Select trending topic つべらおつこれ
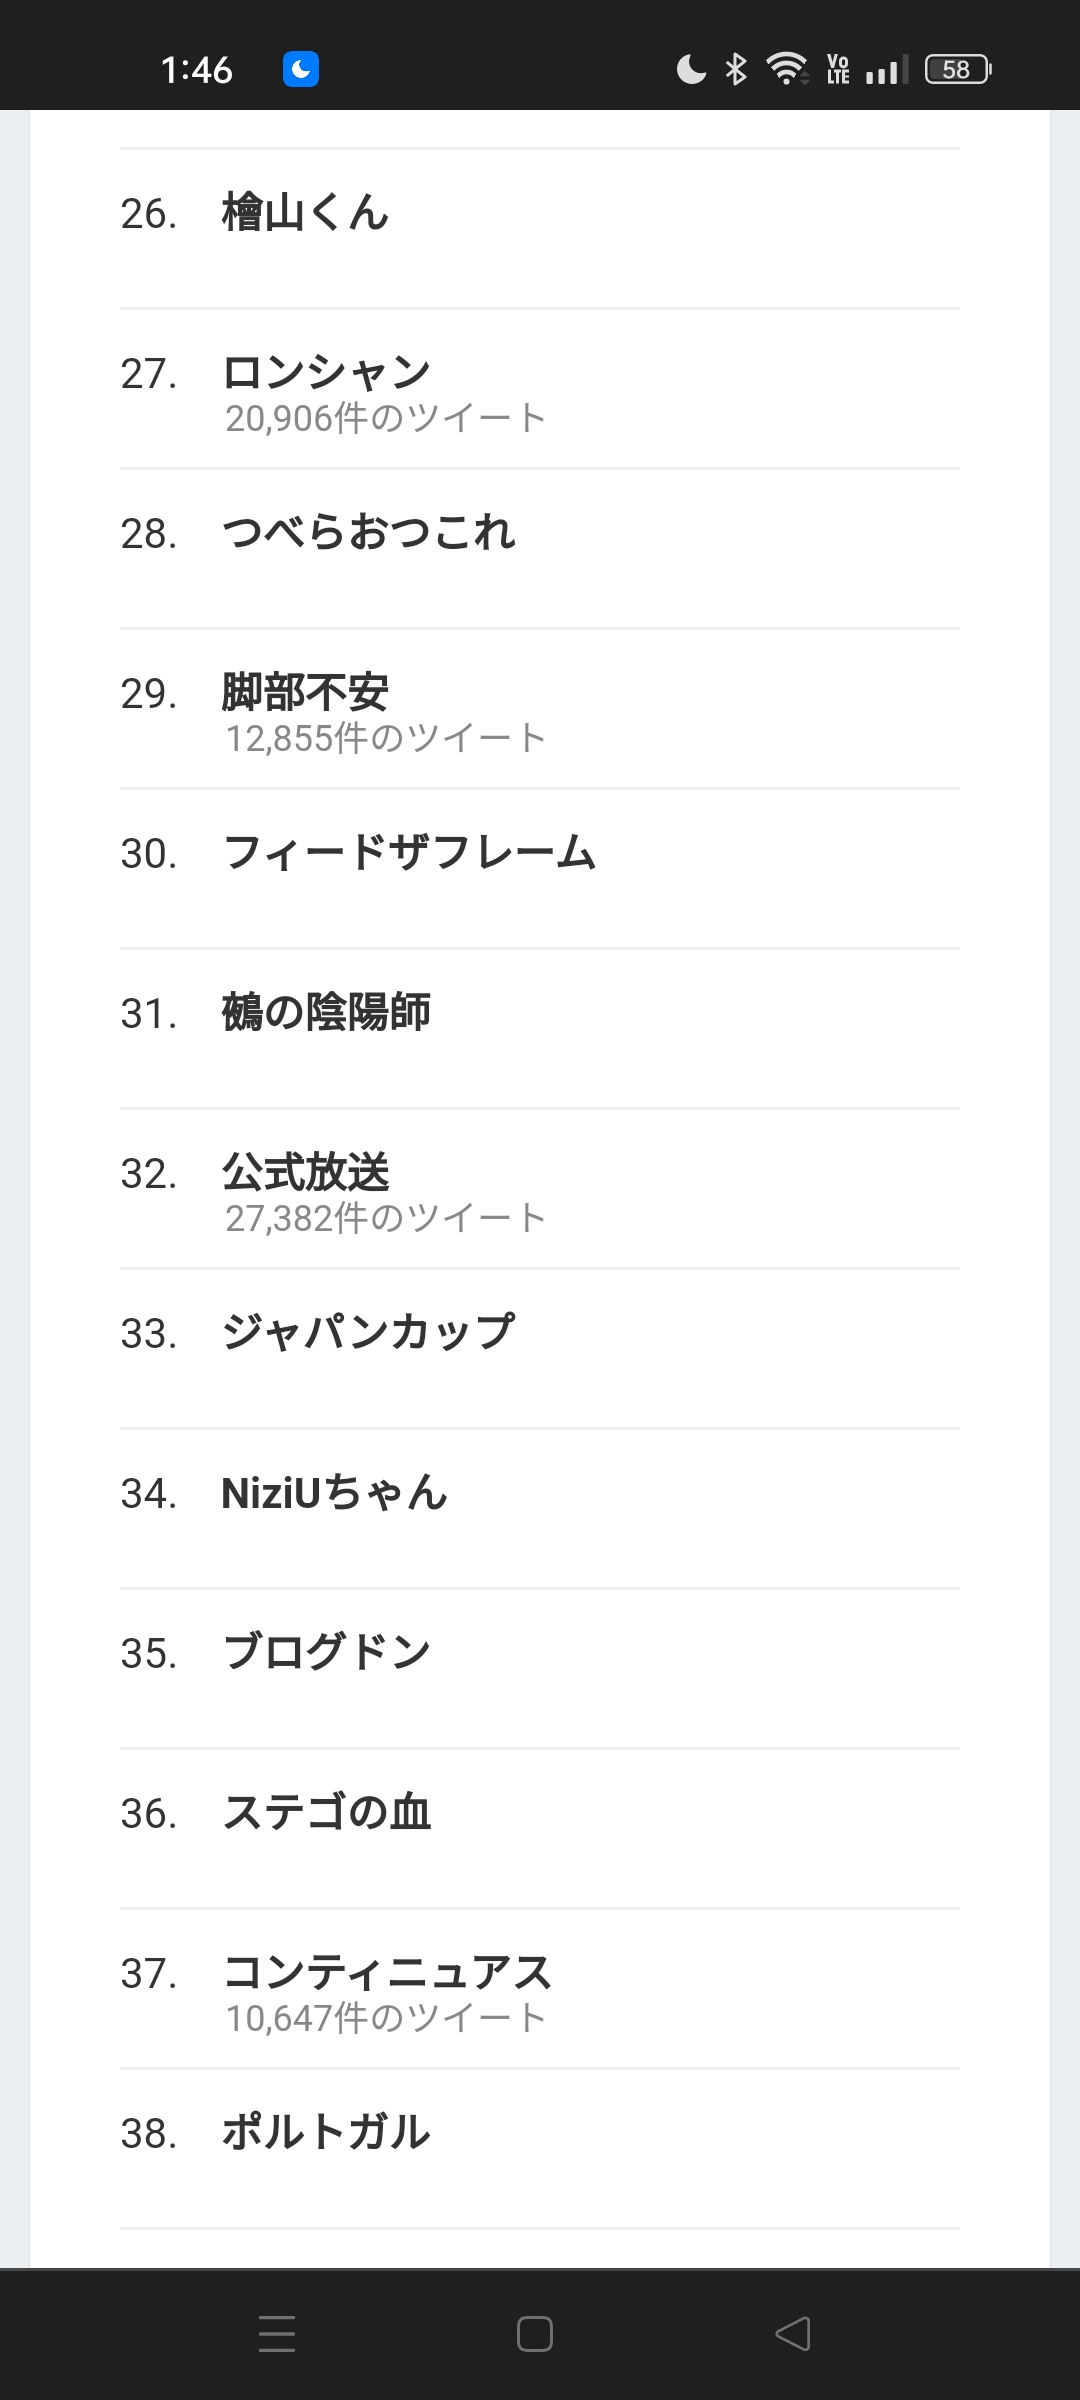This screenshot has width=1080, height=2400. click(368, 533)
